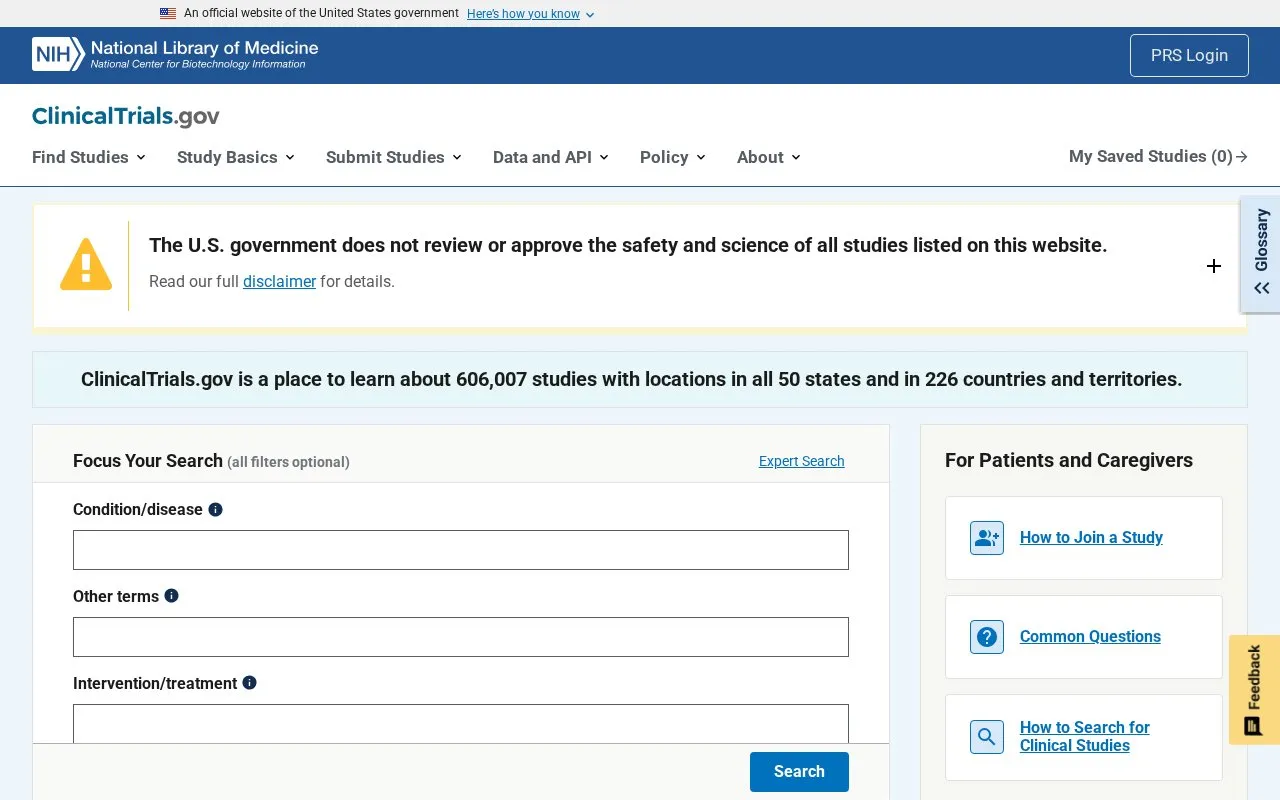This screenshot has width=1280, height=800.
Task: Open the How to Join a Study link
Action: (1091, 538)
